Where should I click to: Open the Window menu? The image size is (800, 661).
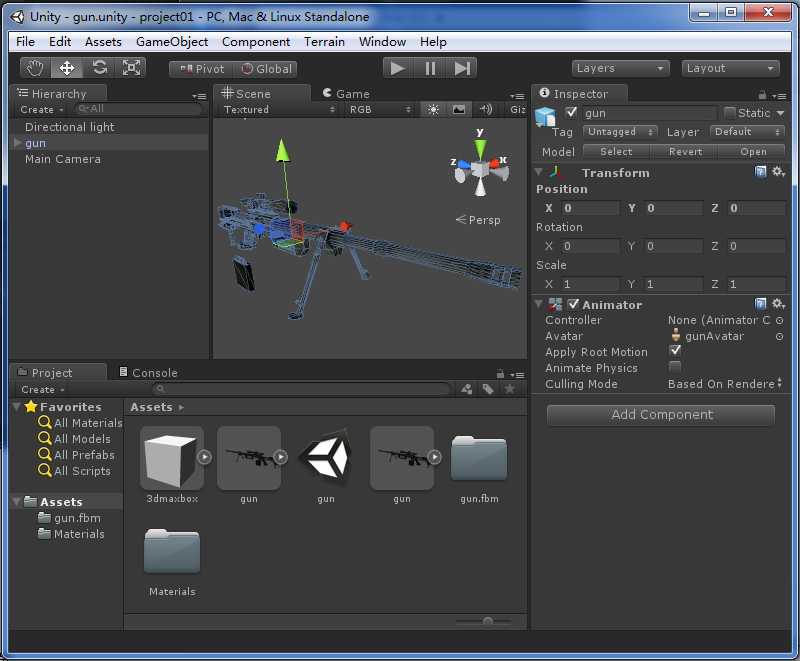pyautogui.click(x=382, y=42)
